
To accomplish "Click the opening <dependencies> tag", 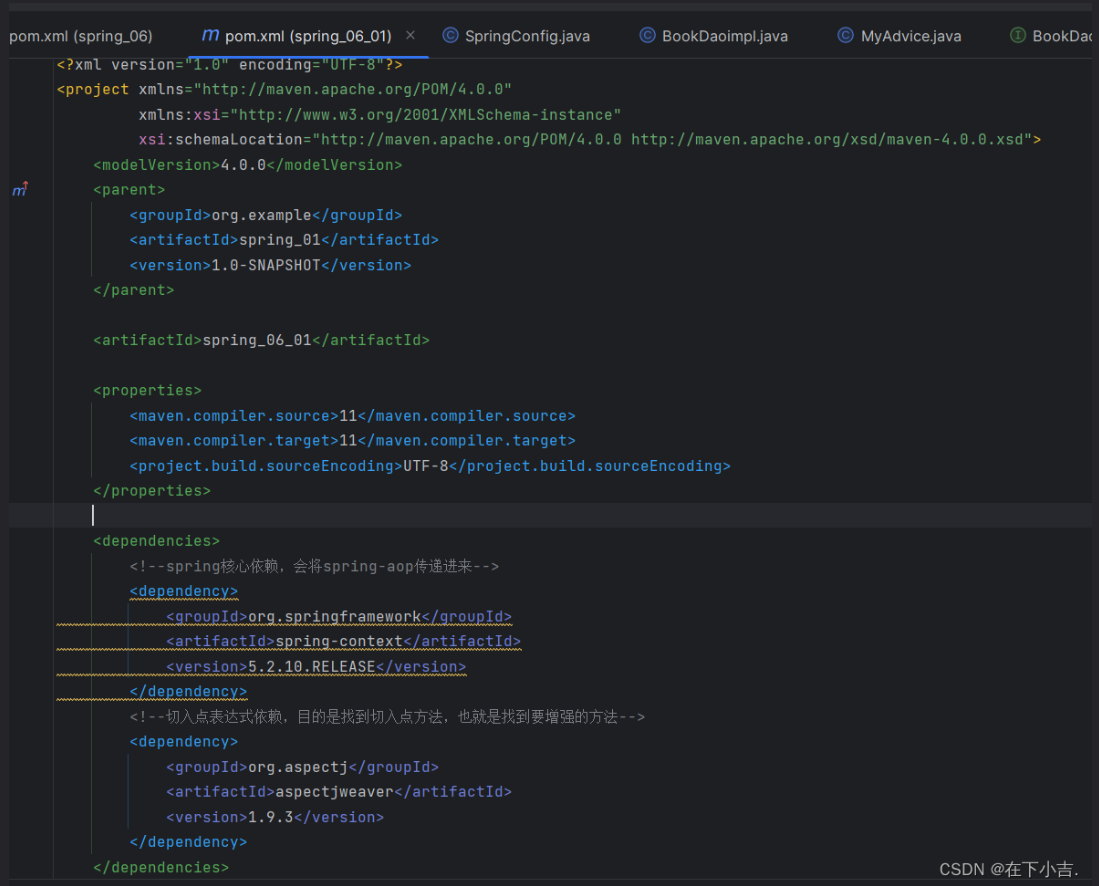I will point(156,541).
